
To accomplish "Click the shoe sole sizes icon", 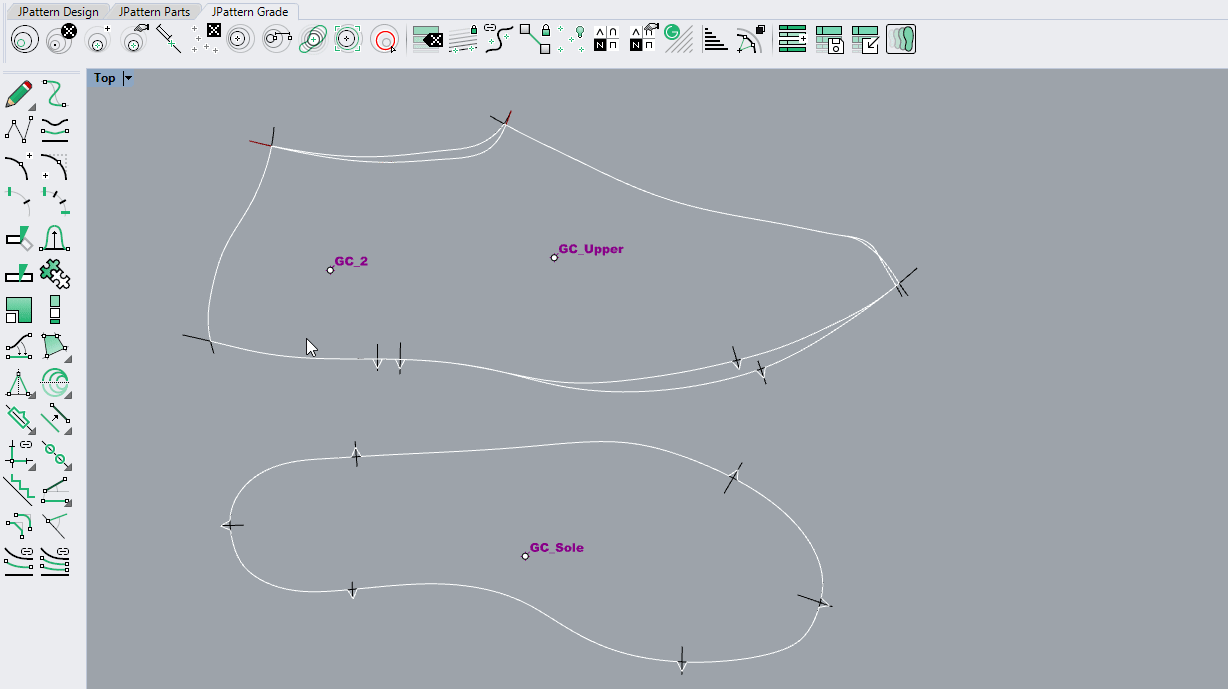I will (x=900, y=40).
